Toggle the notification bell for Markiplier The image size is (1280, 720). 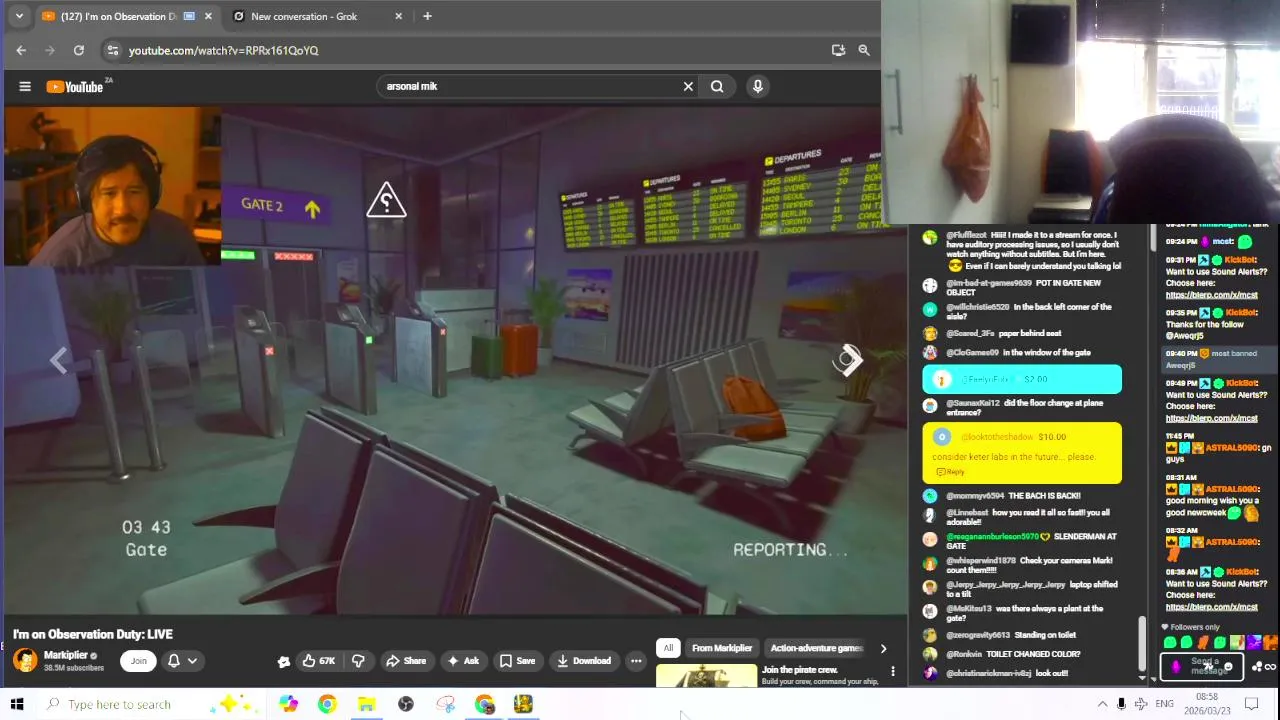pyautogui.click(x=174, y=660)
